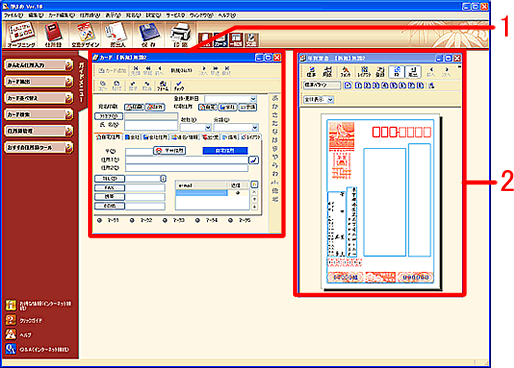Click the レイアウト layout icon in preview window
The height and width of the screenshot is (368, 514).
tap(364, 72)
